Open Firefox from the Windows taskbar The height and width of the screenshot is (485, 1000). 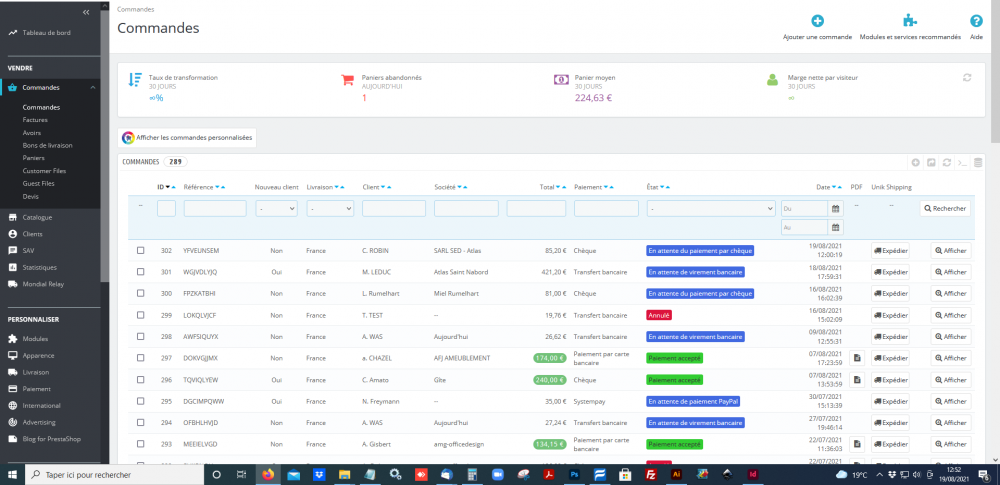pyautogui.click(x=267, y=475)
